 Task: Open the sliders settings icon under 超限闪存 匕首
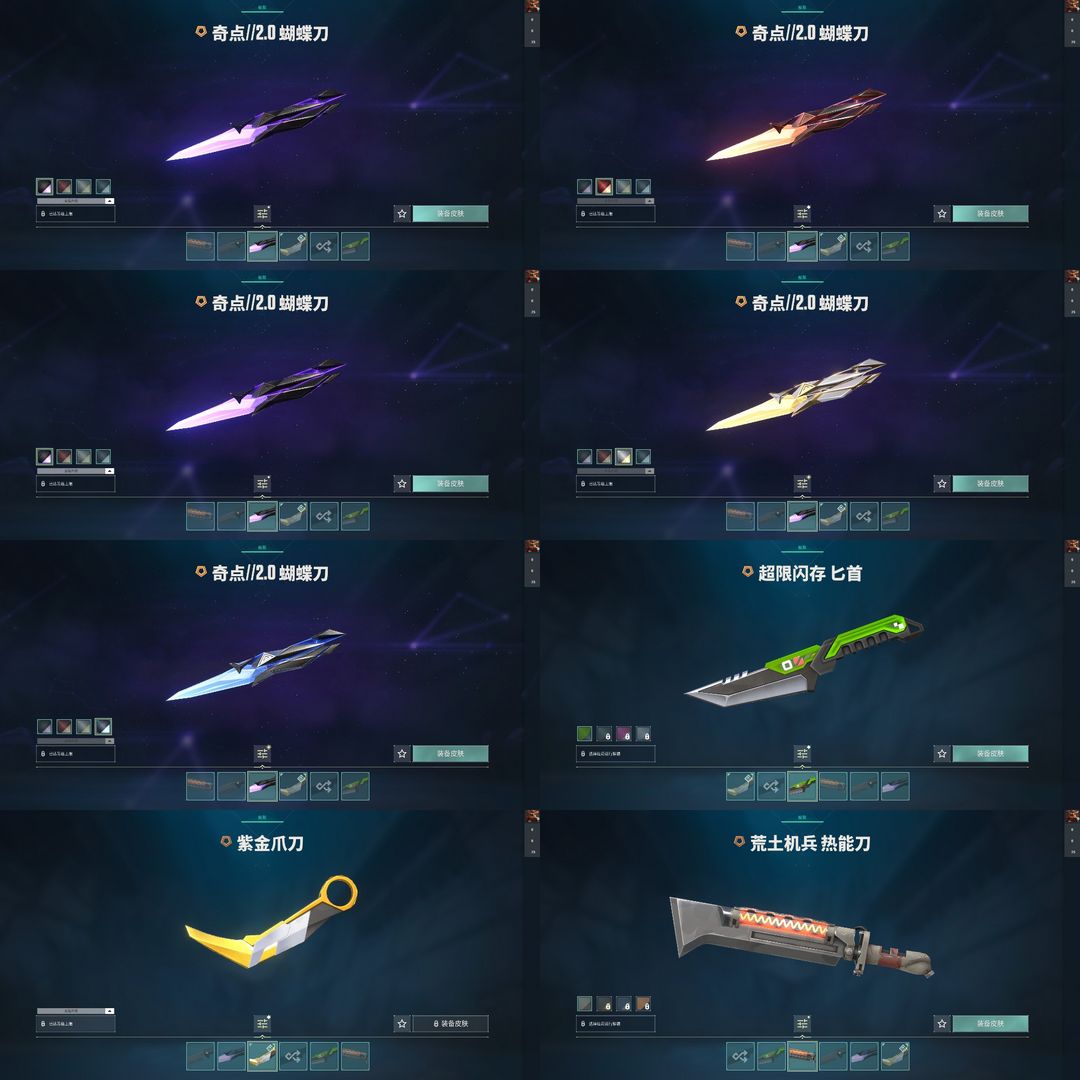click(802, 754)
